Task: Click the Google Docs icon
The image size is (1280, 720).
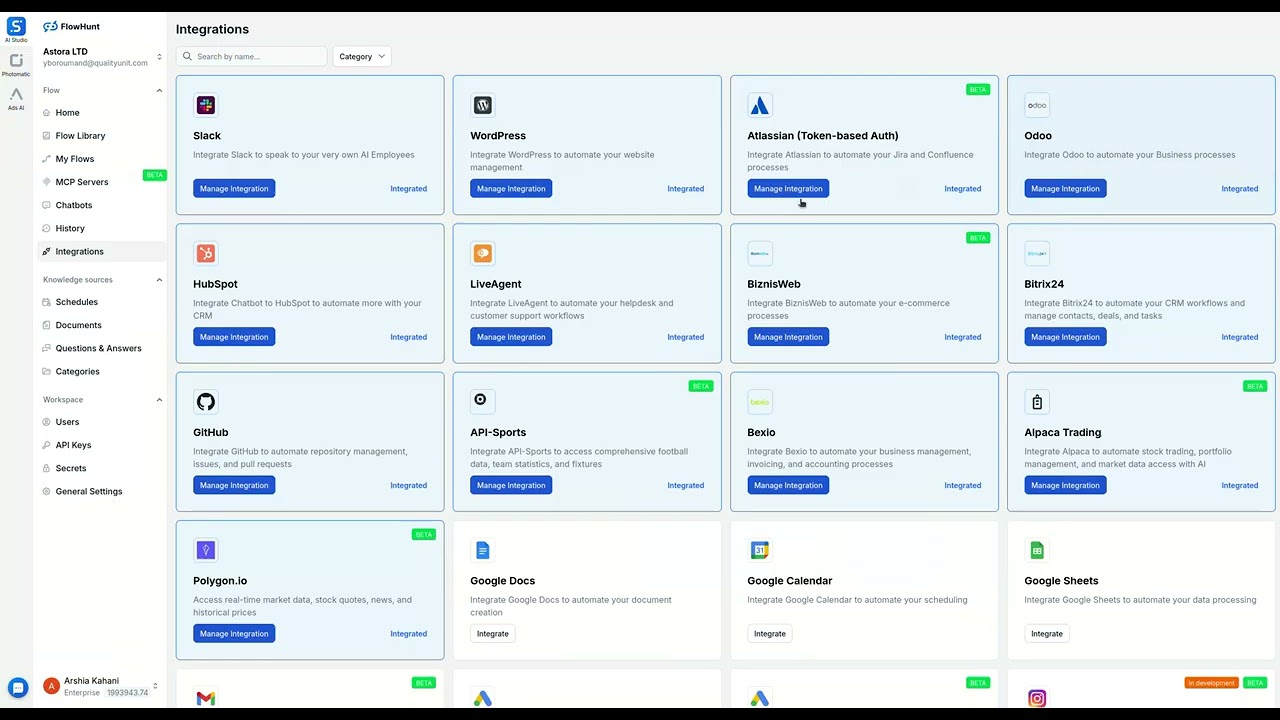Action: [x=483, y=550]
